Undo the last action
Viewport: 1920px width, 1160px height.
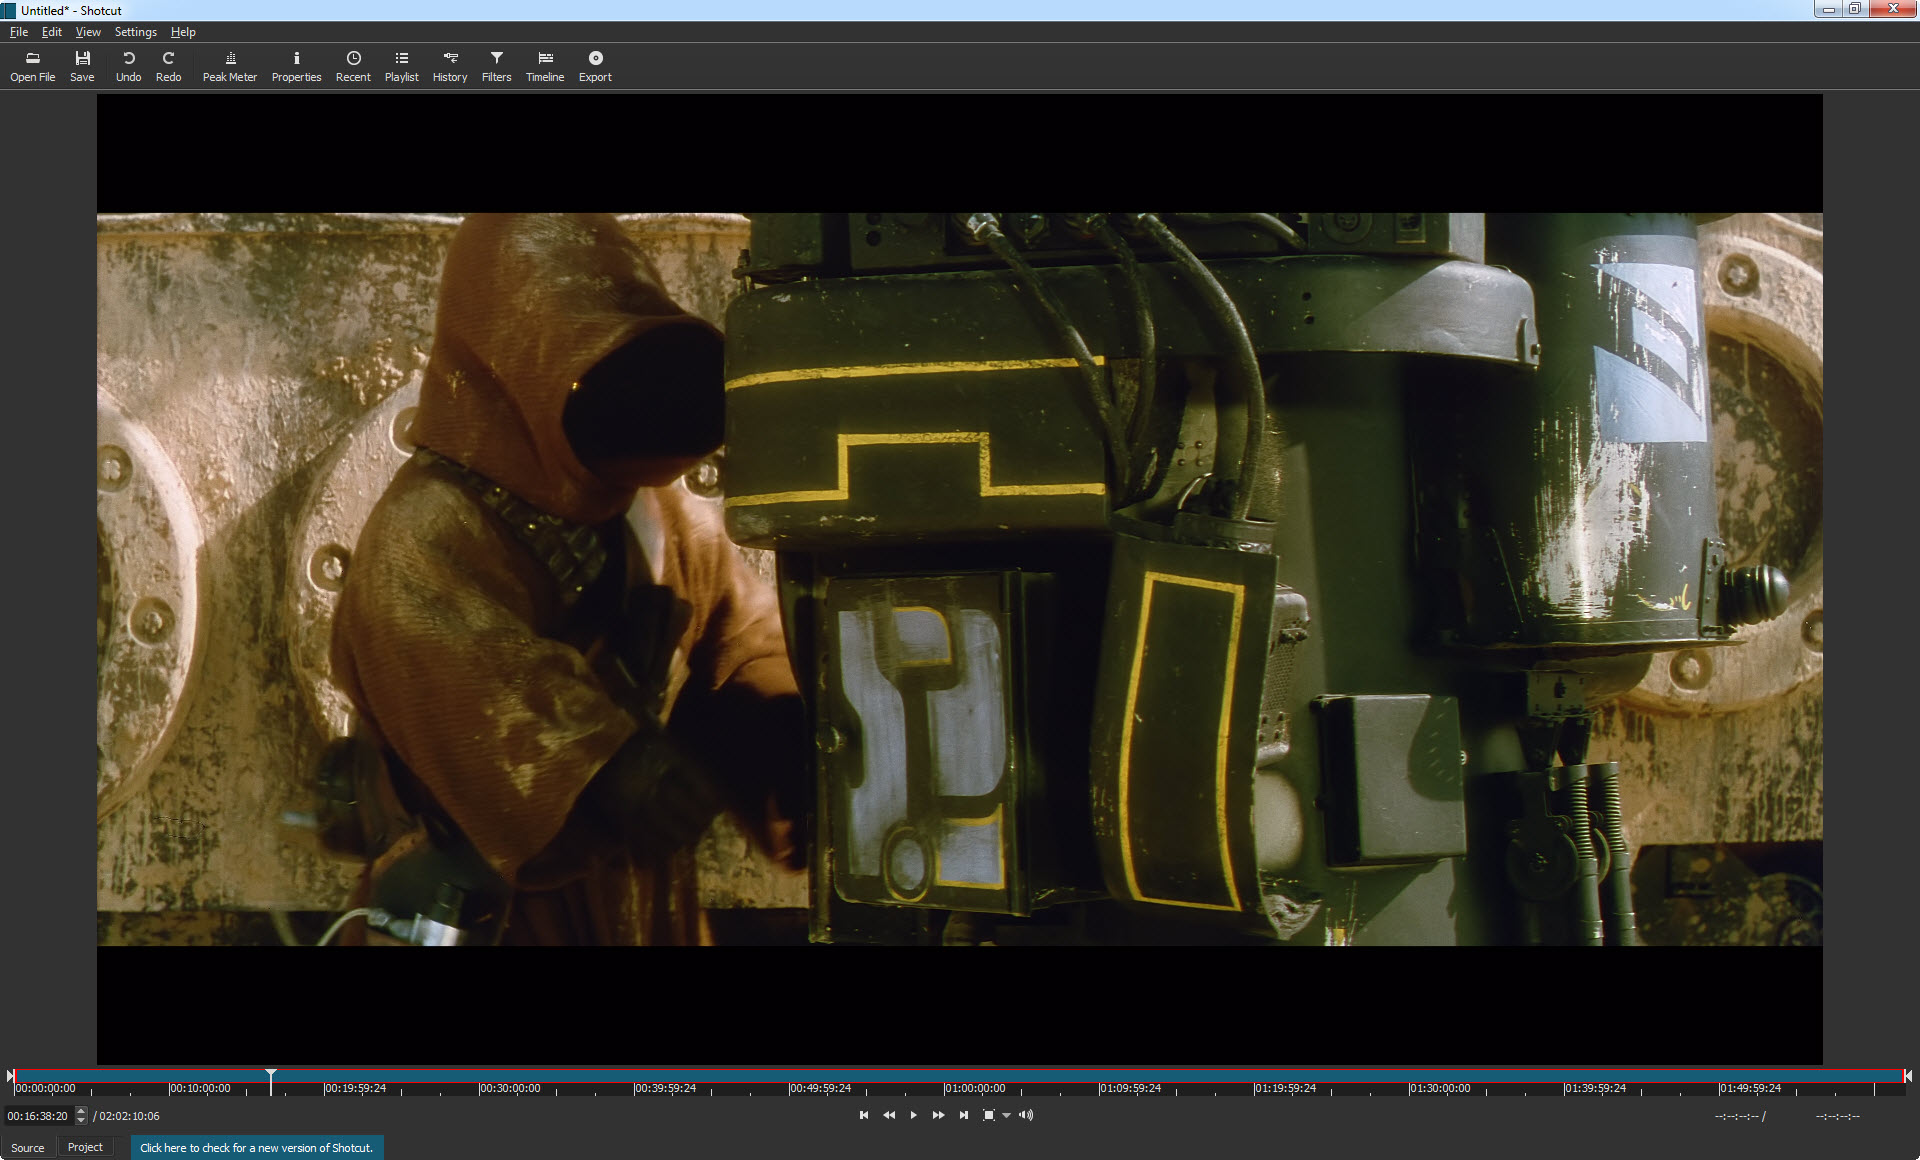point(128,66)
